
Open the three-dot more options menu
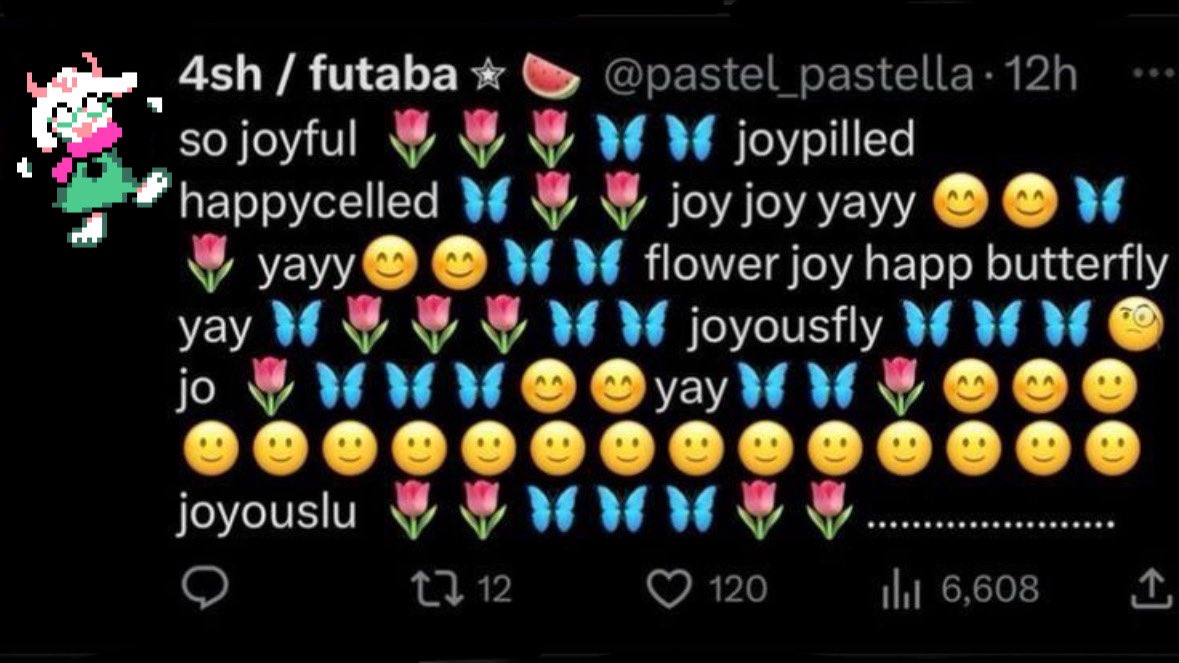click(x=1152, y=74)
